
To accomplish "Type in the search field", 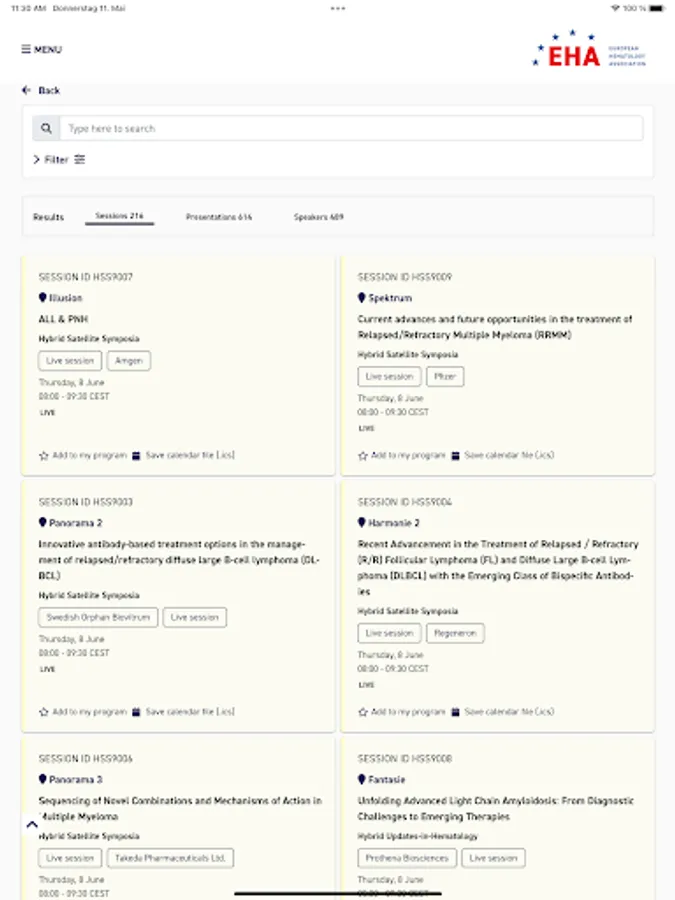I will (350, 129).
